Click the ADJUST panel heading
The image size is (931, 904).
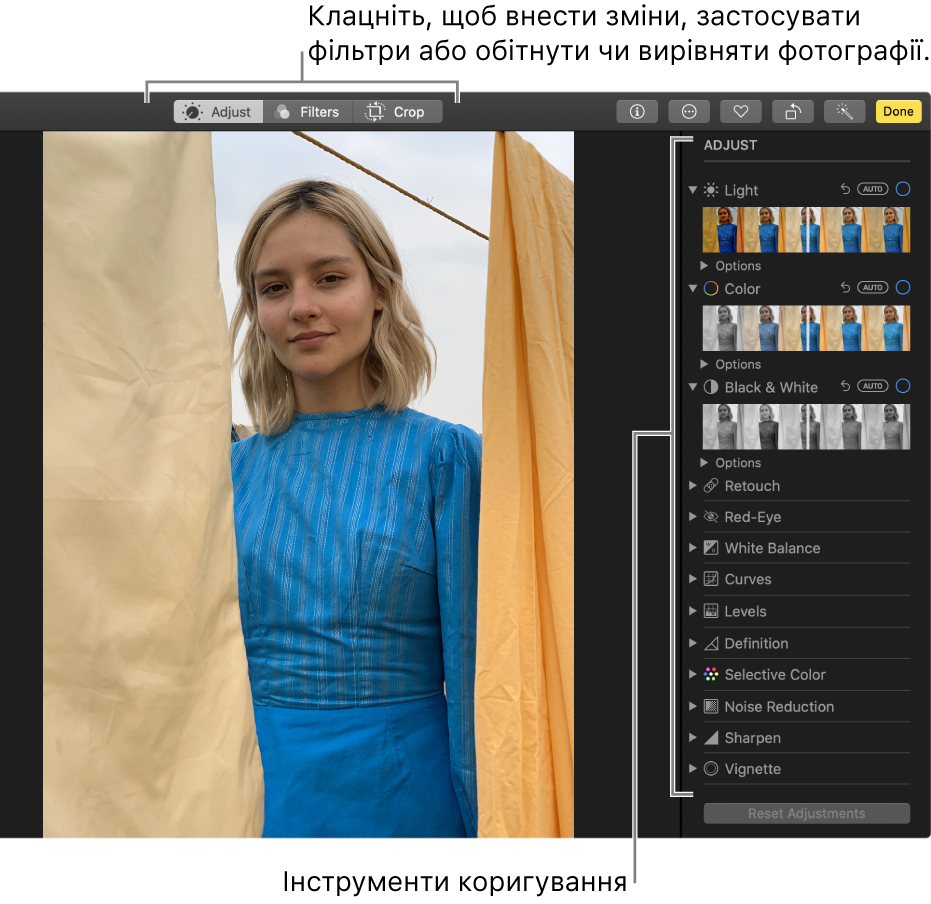click(730, 145)
